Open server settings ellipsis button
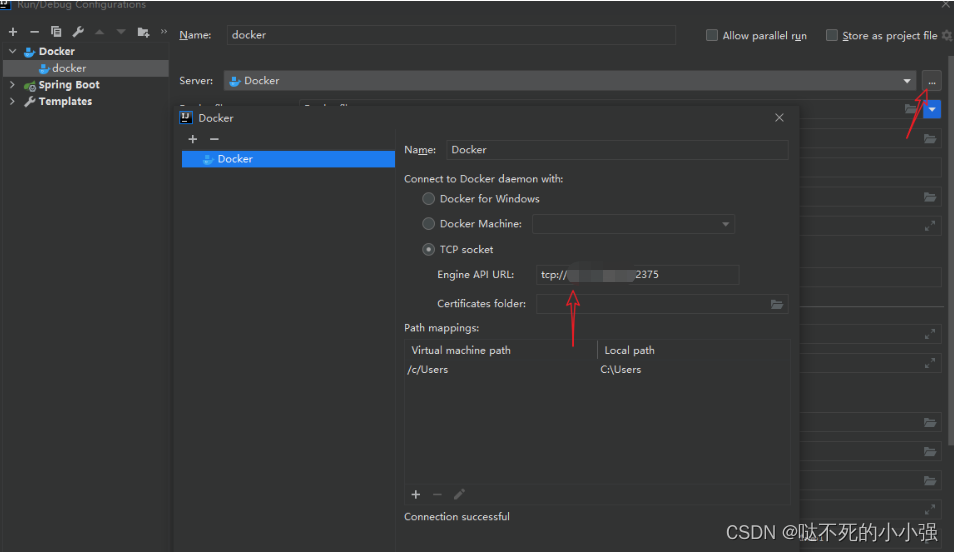The image size is (954, 552). pyautogui.click(x=931, y=81)
